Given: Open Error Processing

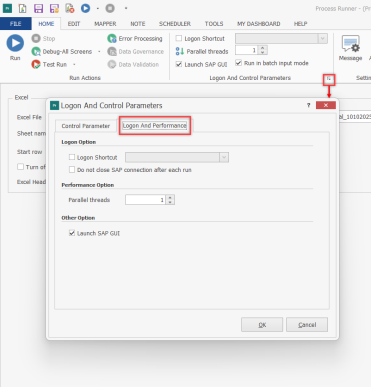Looking at the screenshot, I should (135, 39).
